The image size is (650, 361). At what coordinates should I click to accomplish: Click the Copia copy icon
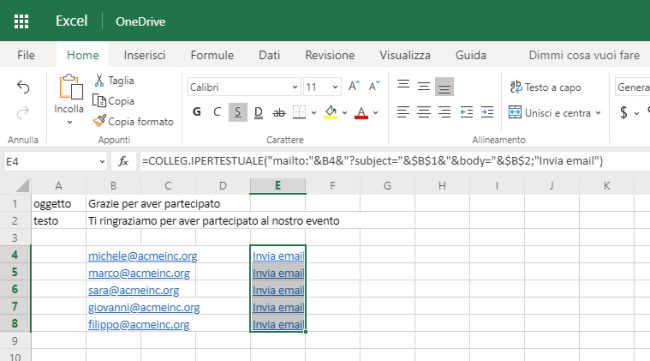(99, 101)
